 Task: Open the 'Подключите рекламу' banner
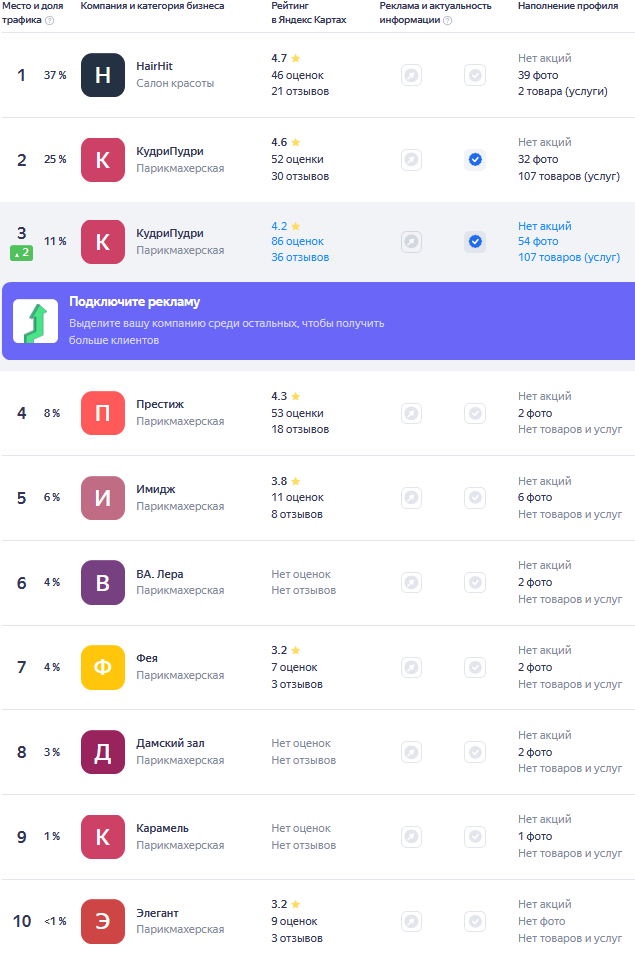click(x=318, y=321)
